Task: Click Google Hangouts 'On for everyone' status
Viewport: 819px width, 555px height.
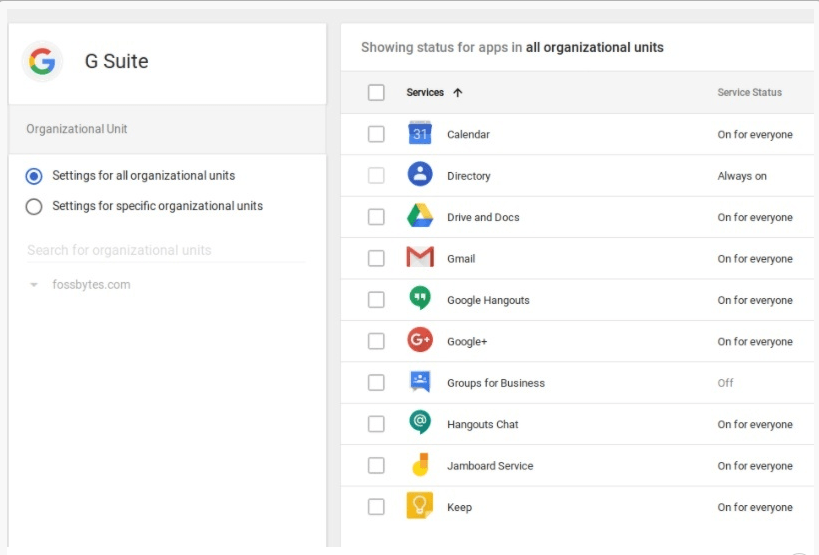Action: [x=755, y=300]
